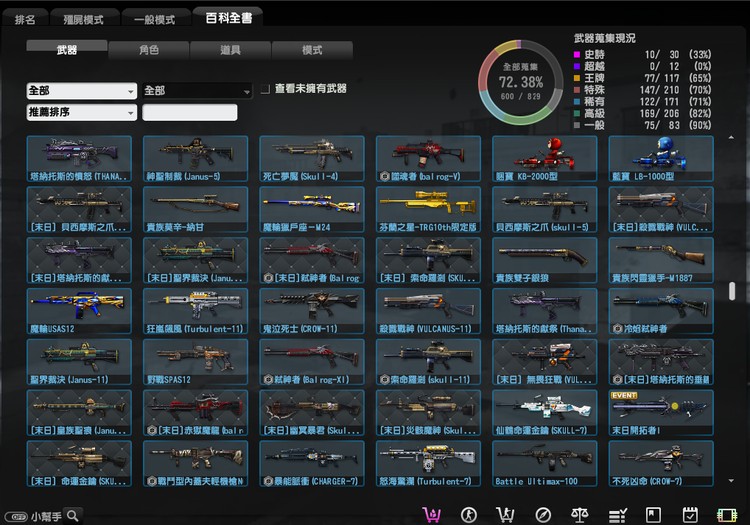The width and height of the screenshot is (750, 525).
Task: Open the 聖界裁決 (Janus-11) card
Action: tap(79, 362)
